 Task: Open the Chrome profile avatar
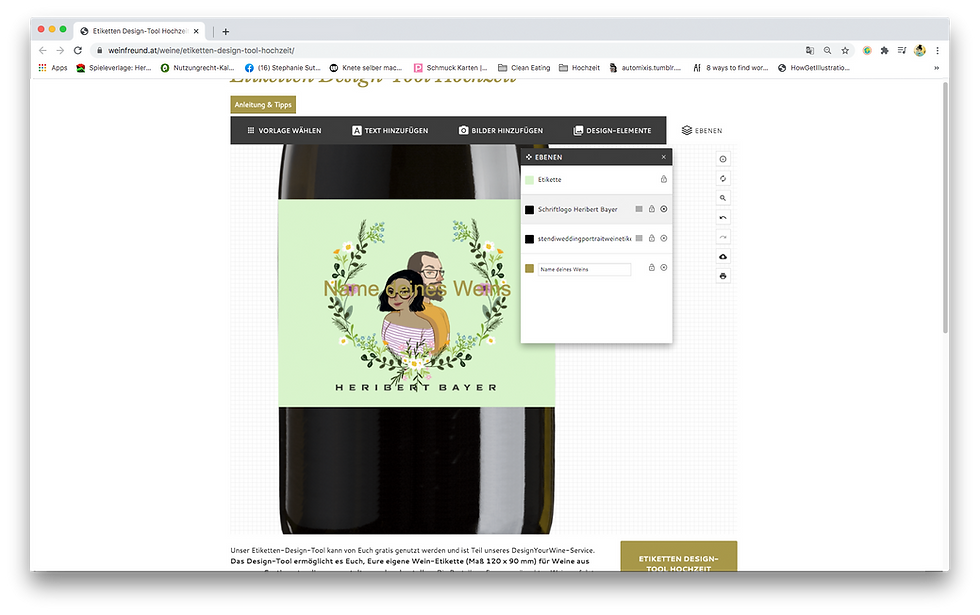click(919, 51)
